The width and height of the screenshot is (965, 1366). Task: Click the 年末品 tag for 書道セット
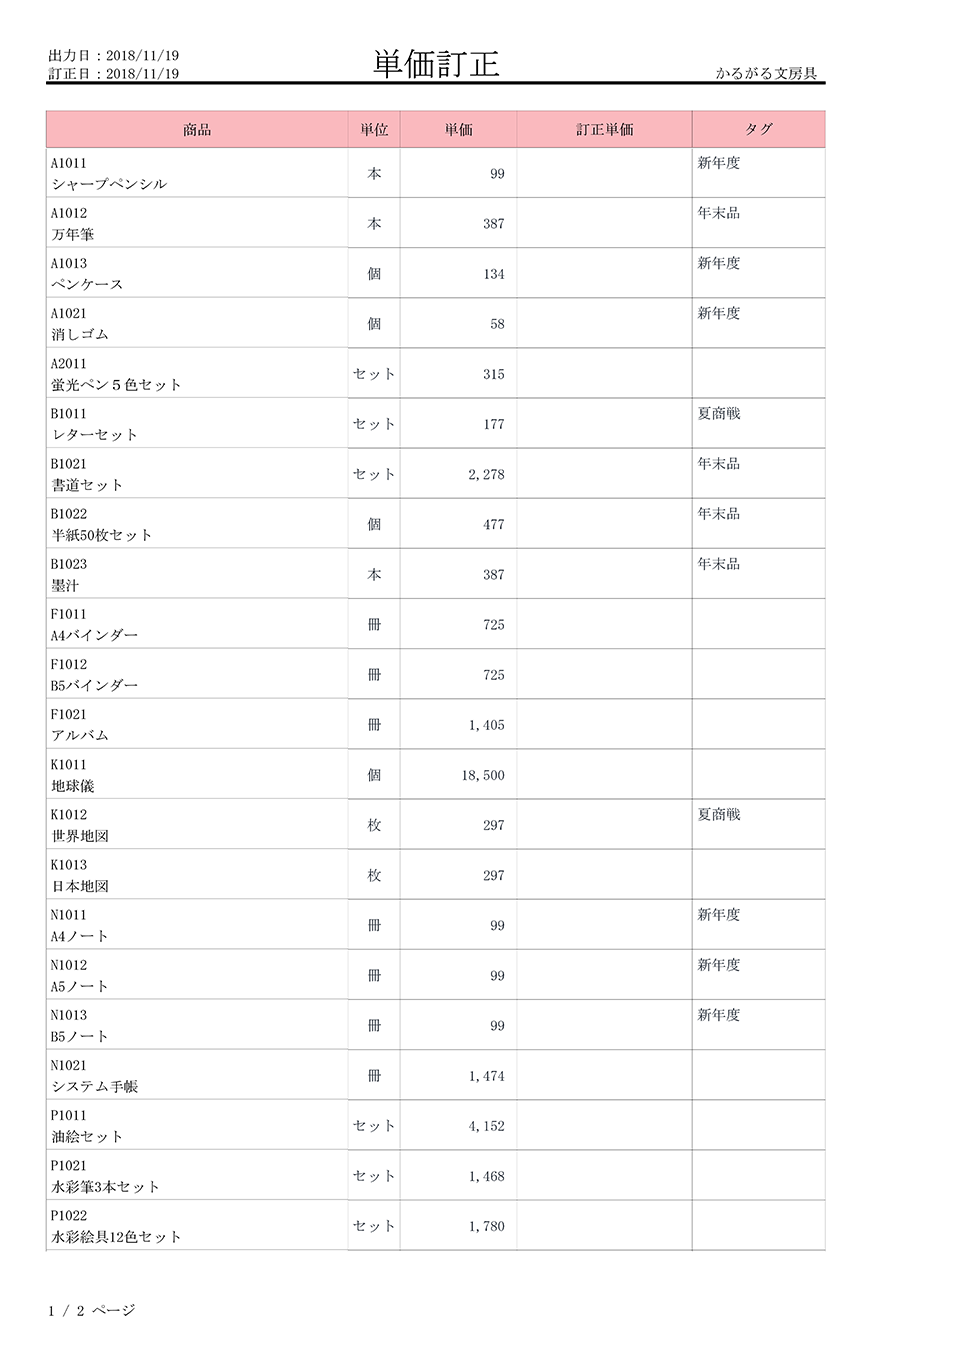tap(719, 463)
